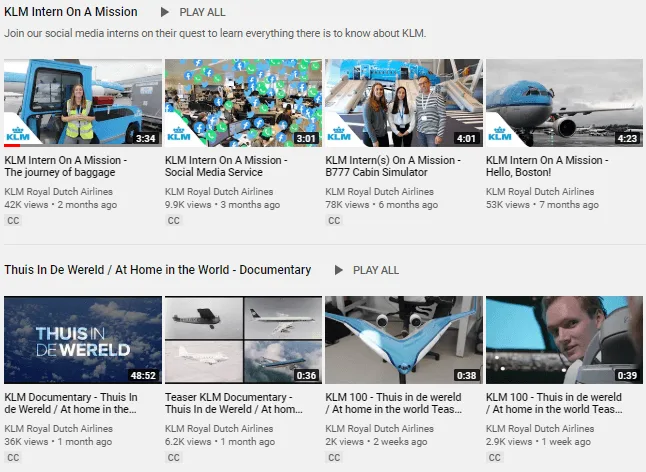This screenshot has width=646, height=472.
Task: Click KLM 100 teaser title with 2K views
Action: coord(394,403)
